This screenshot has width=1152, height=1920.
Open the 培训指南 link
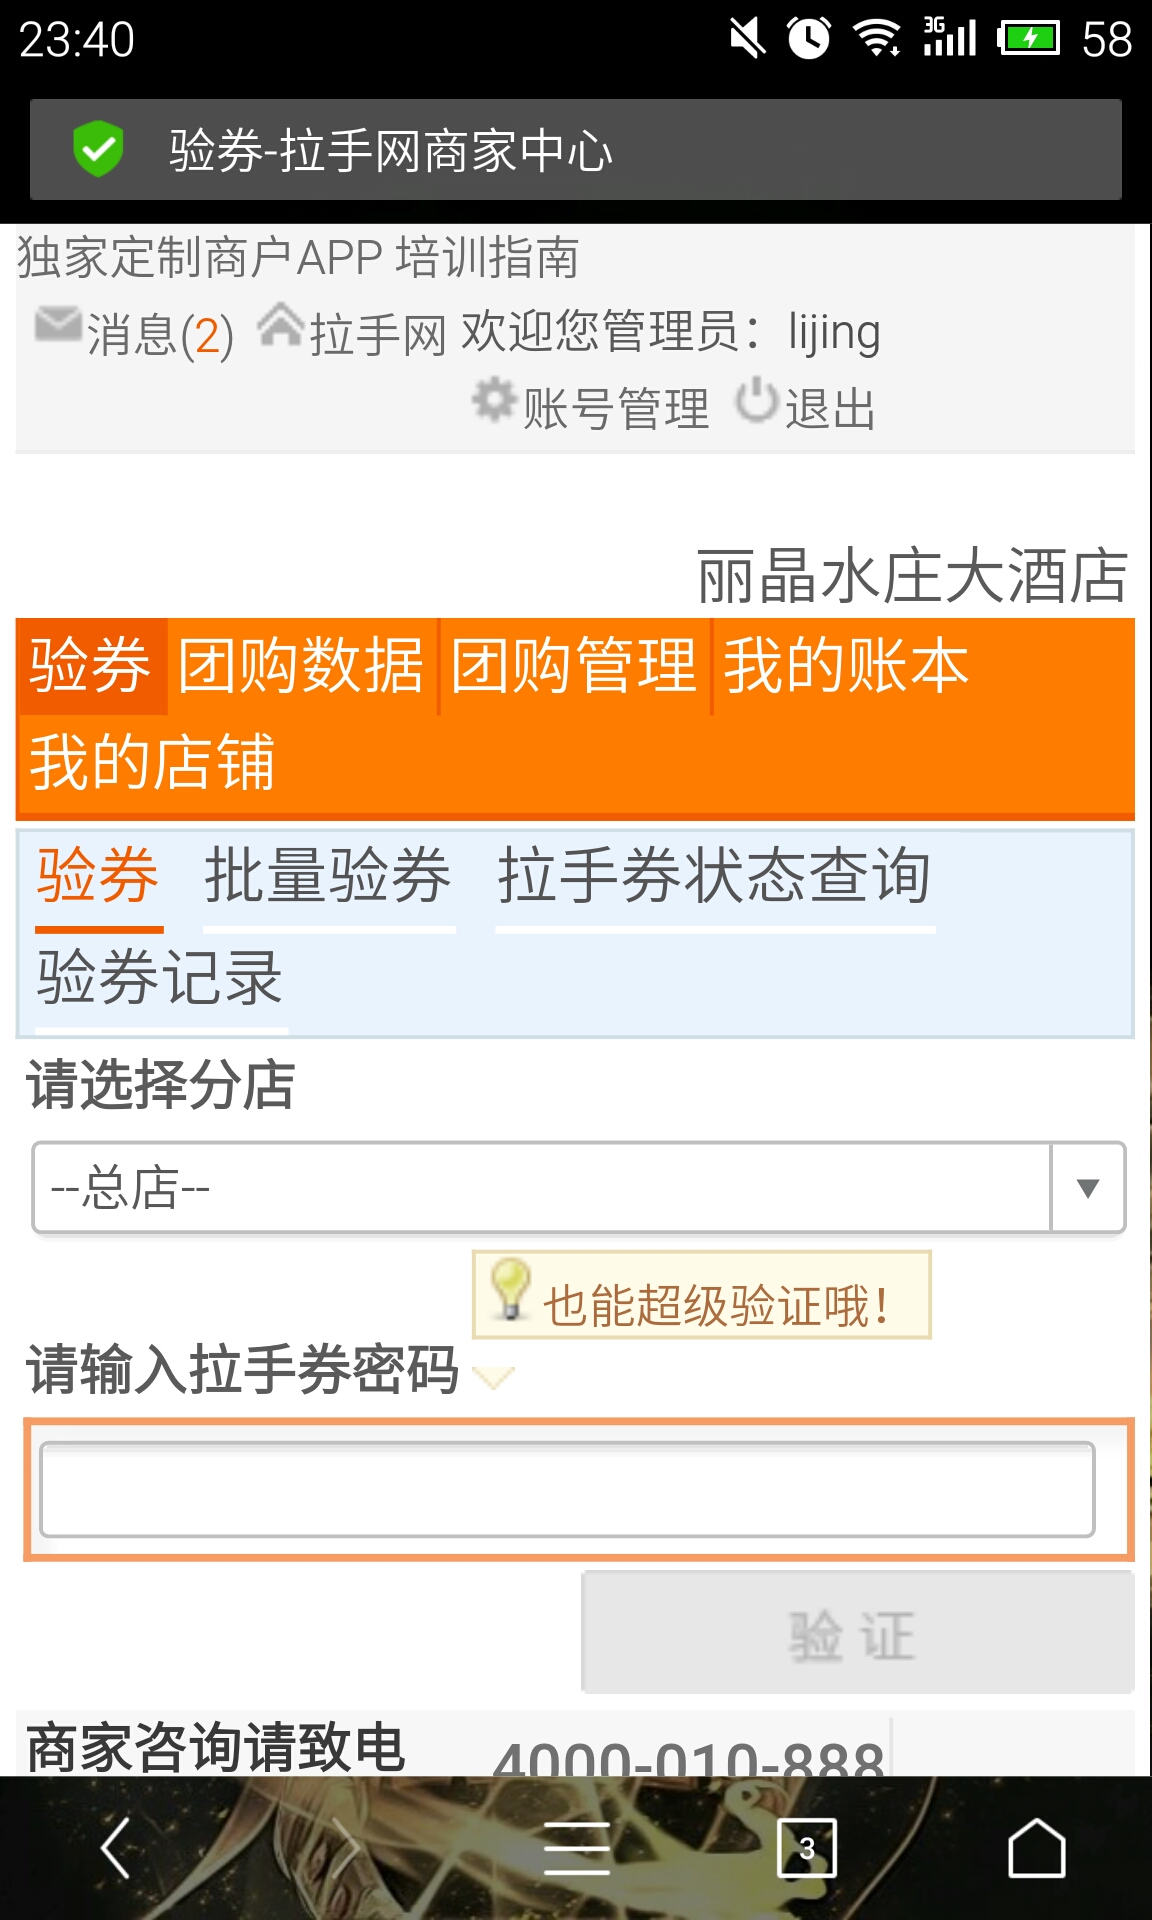487,258
